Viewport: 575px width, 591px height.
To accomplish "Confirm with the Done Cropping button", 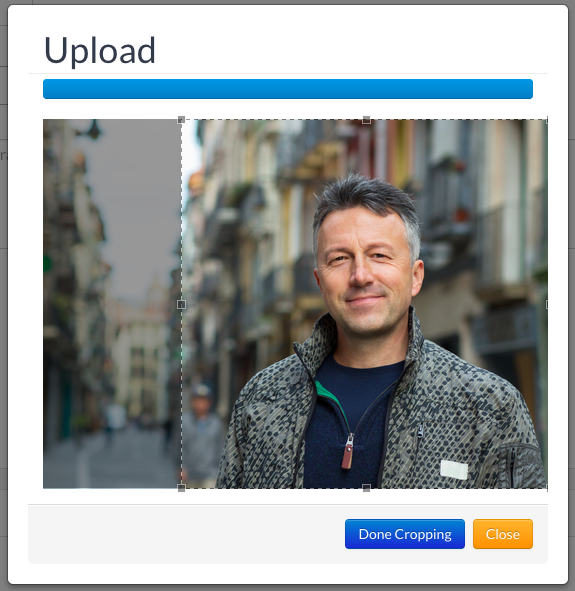I will pyautogui.click(x=405, y=534).
